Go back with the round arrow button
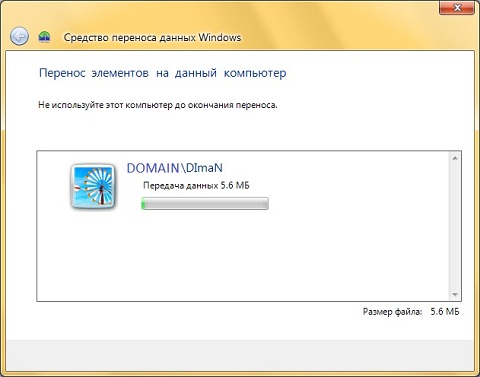The height and width of the screenshot is (377, 480). point(19,36)
